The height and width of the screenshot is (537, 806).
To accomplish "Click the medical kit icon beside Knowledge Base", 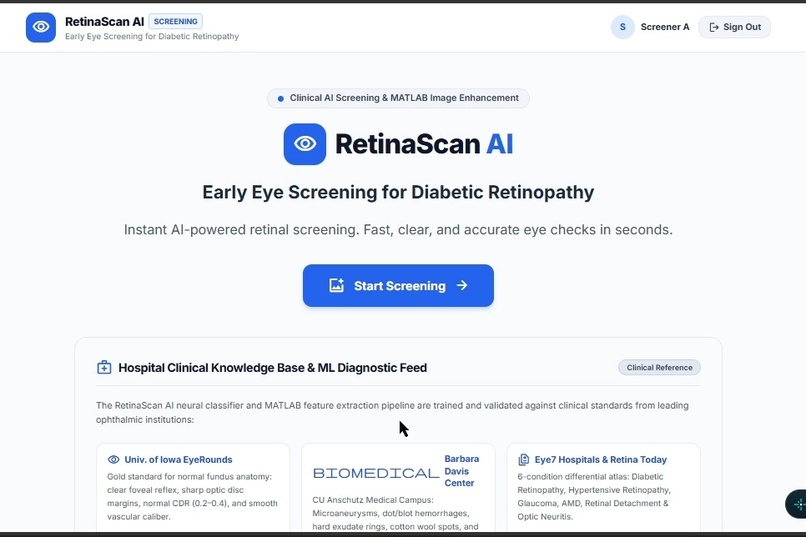I will click(104, 367).
